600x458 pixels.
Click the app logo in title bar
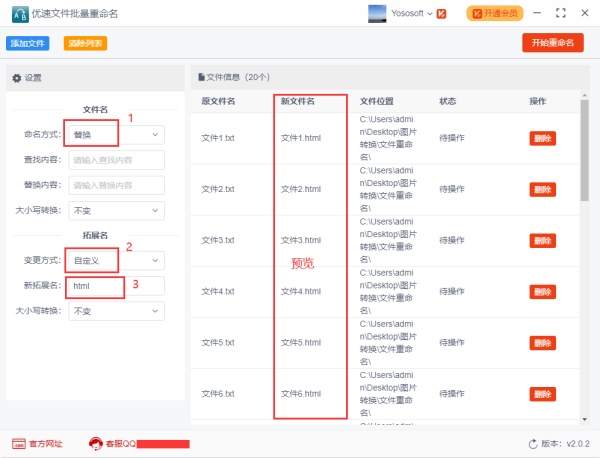[19, 15]
